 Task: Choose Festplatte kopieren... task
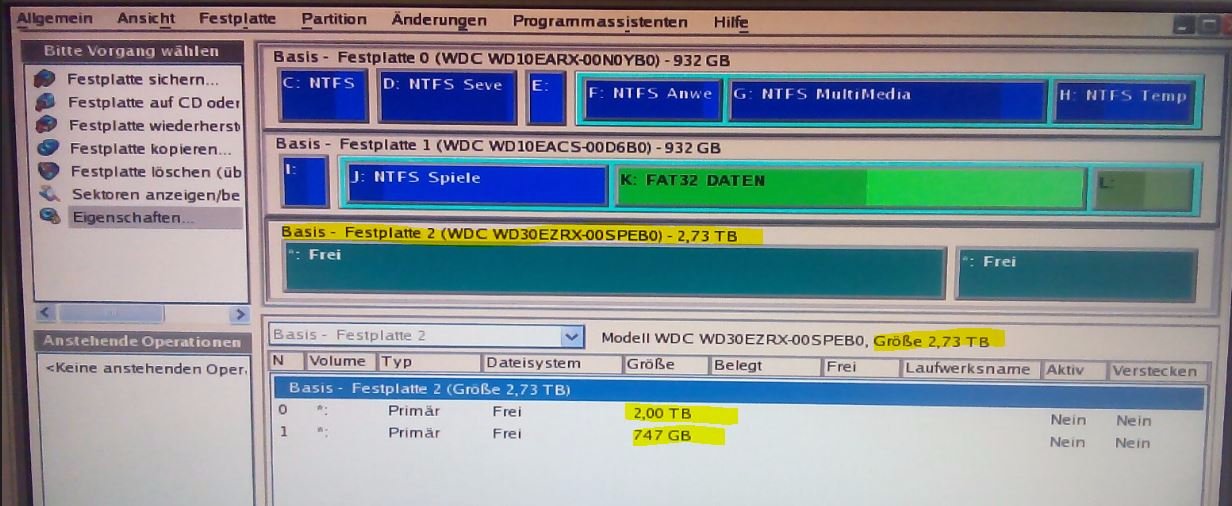[x=150, y=149]
